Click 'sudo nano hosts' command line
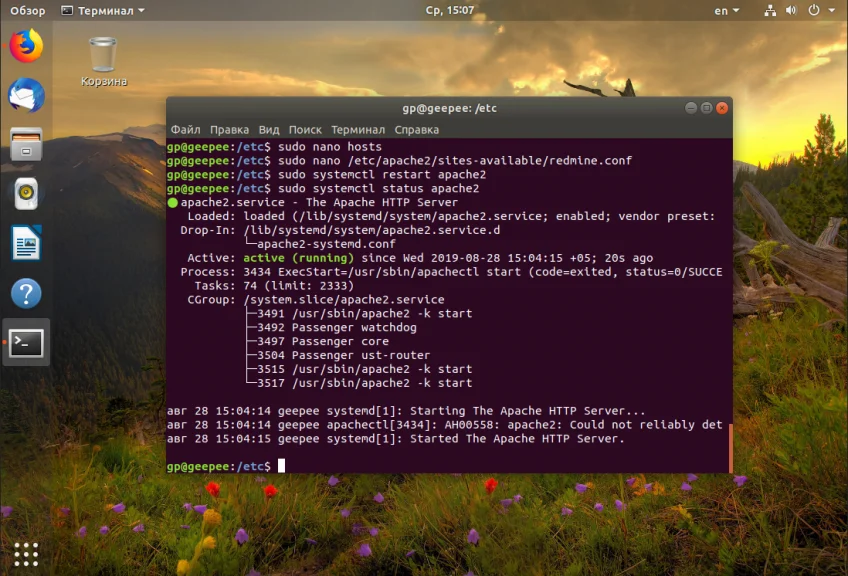 click(x=330, y=147)
